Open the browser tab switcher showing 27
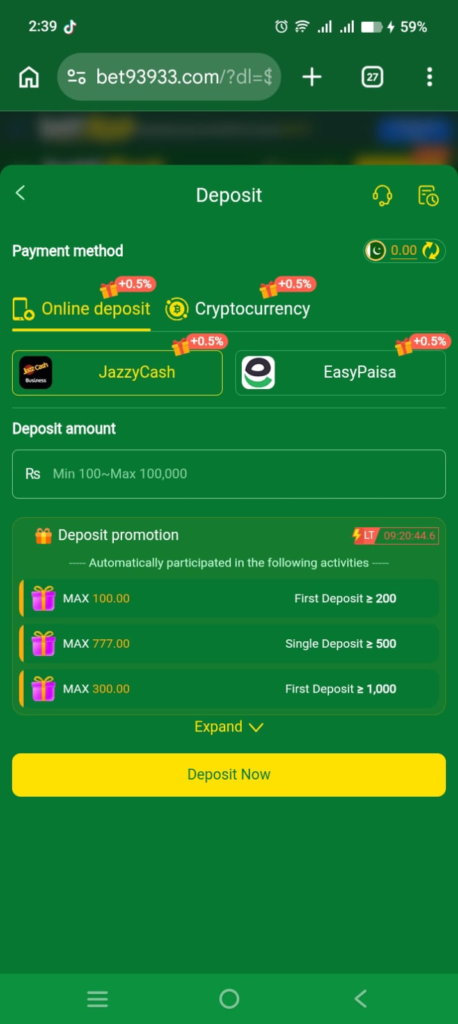The image size is (458, 1024). (372, 77)
